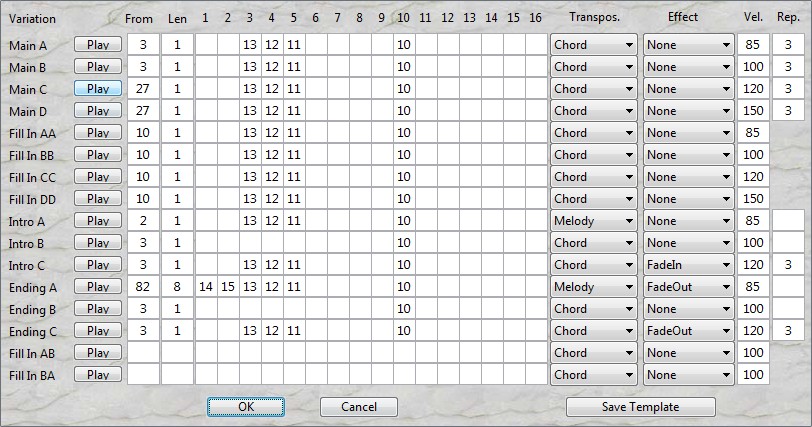Play the Main A variation
The height and width of the screenshot is (427, 812).
tap(98, 44)
